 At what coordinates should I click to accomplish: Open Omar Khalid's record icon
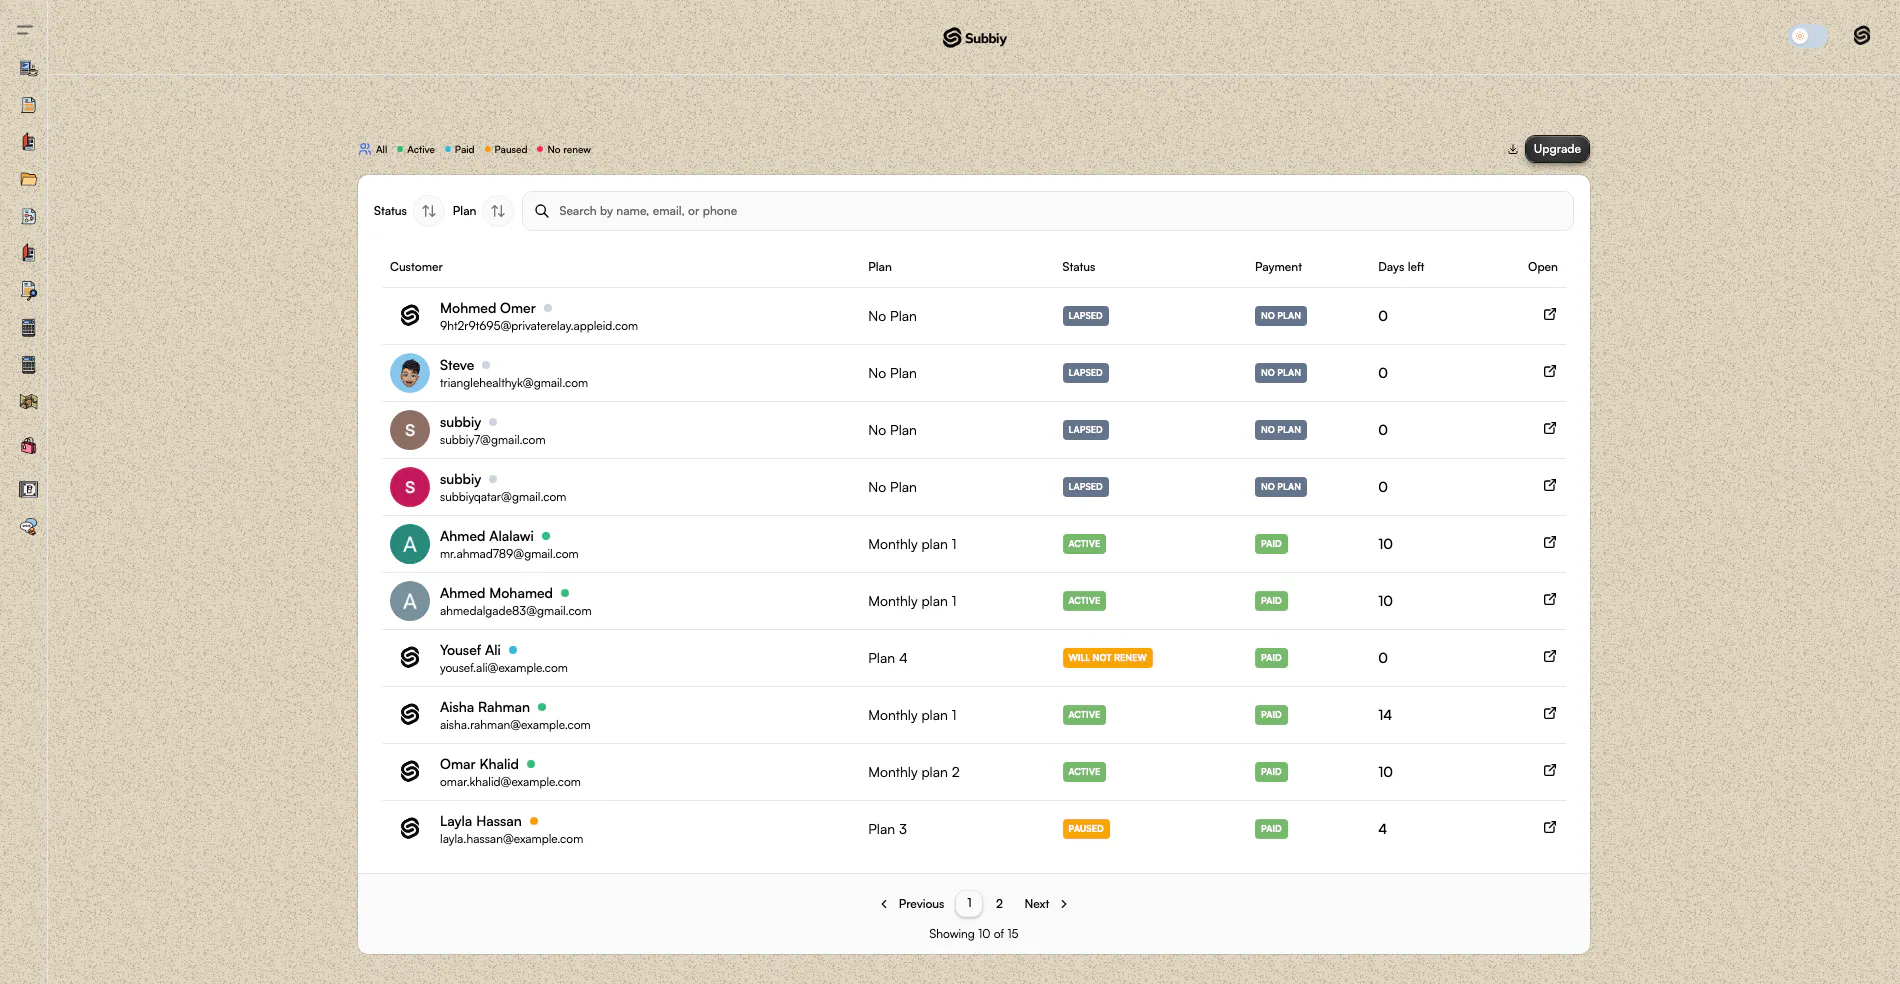point(1549,770)
